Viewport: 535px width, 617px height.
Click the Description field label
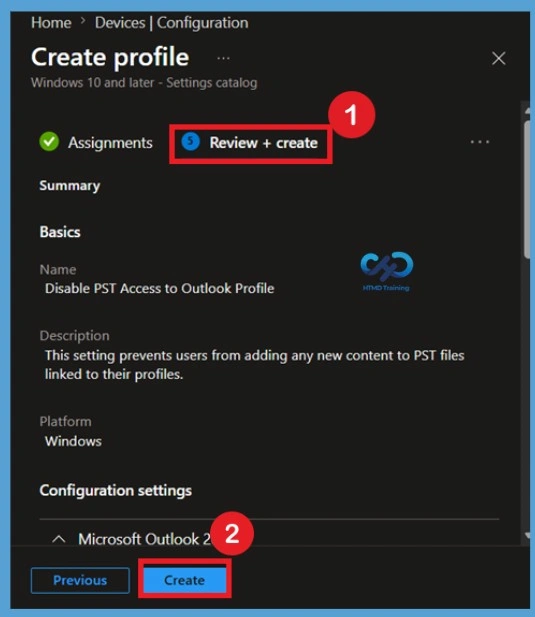[x=74, y=336]
